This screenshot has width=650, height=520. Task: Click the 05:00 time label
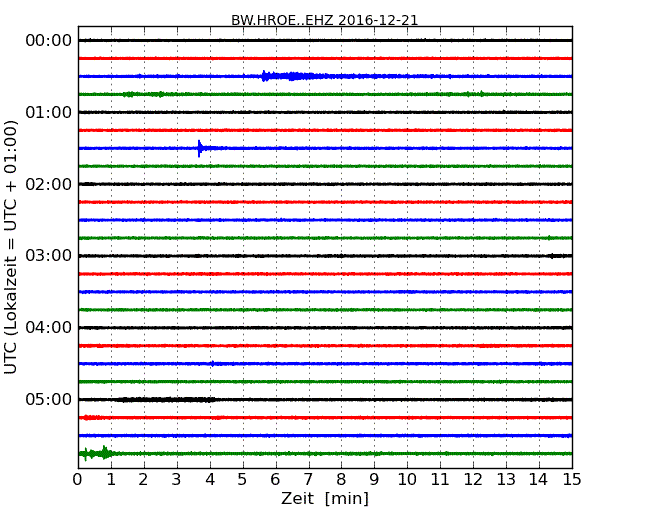[49, 399]
